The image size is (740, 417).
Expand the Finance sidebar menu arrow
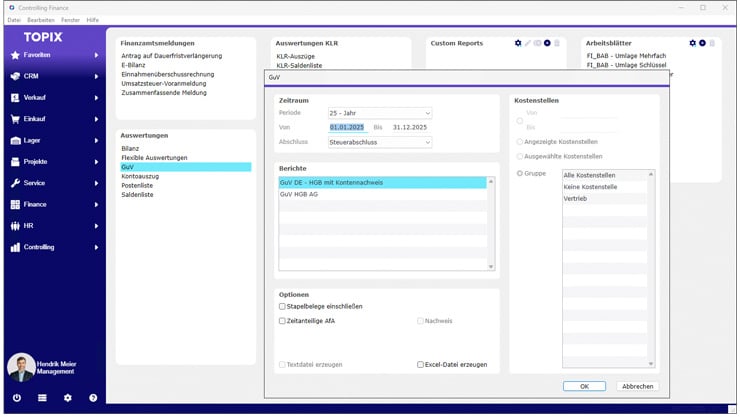pos(96,204)
